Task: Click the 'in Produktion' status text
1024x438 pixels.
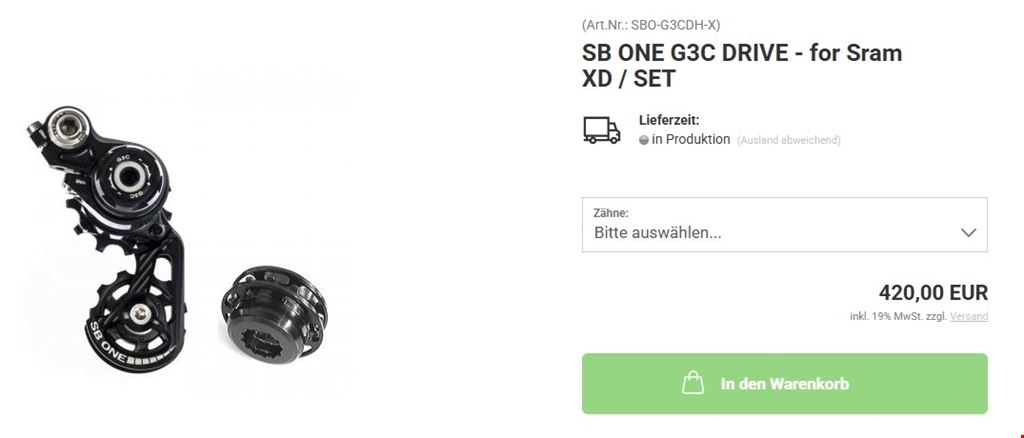Action: coord(691,140)
